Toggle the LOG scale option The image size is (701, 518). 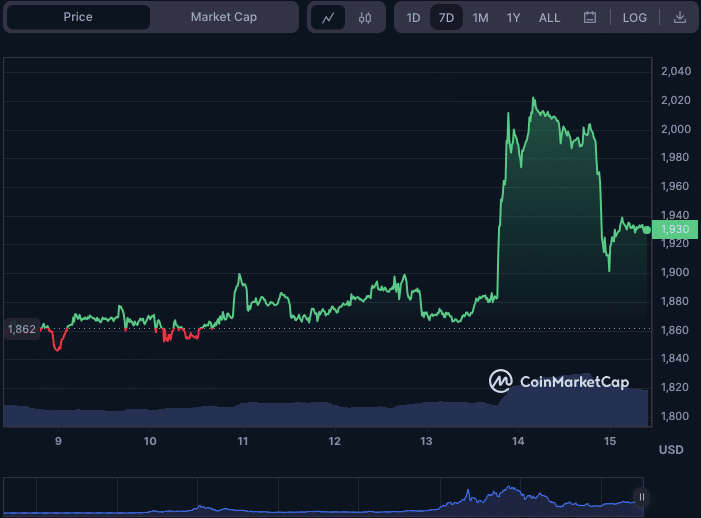click(x=635, y=17)
